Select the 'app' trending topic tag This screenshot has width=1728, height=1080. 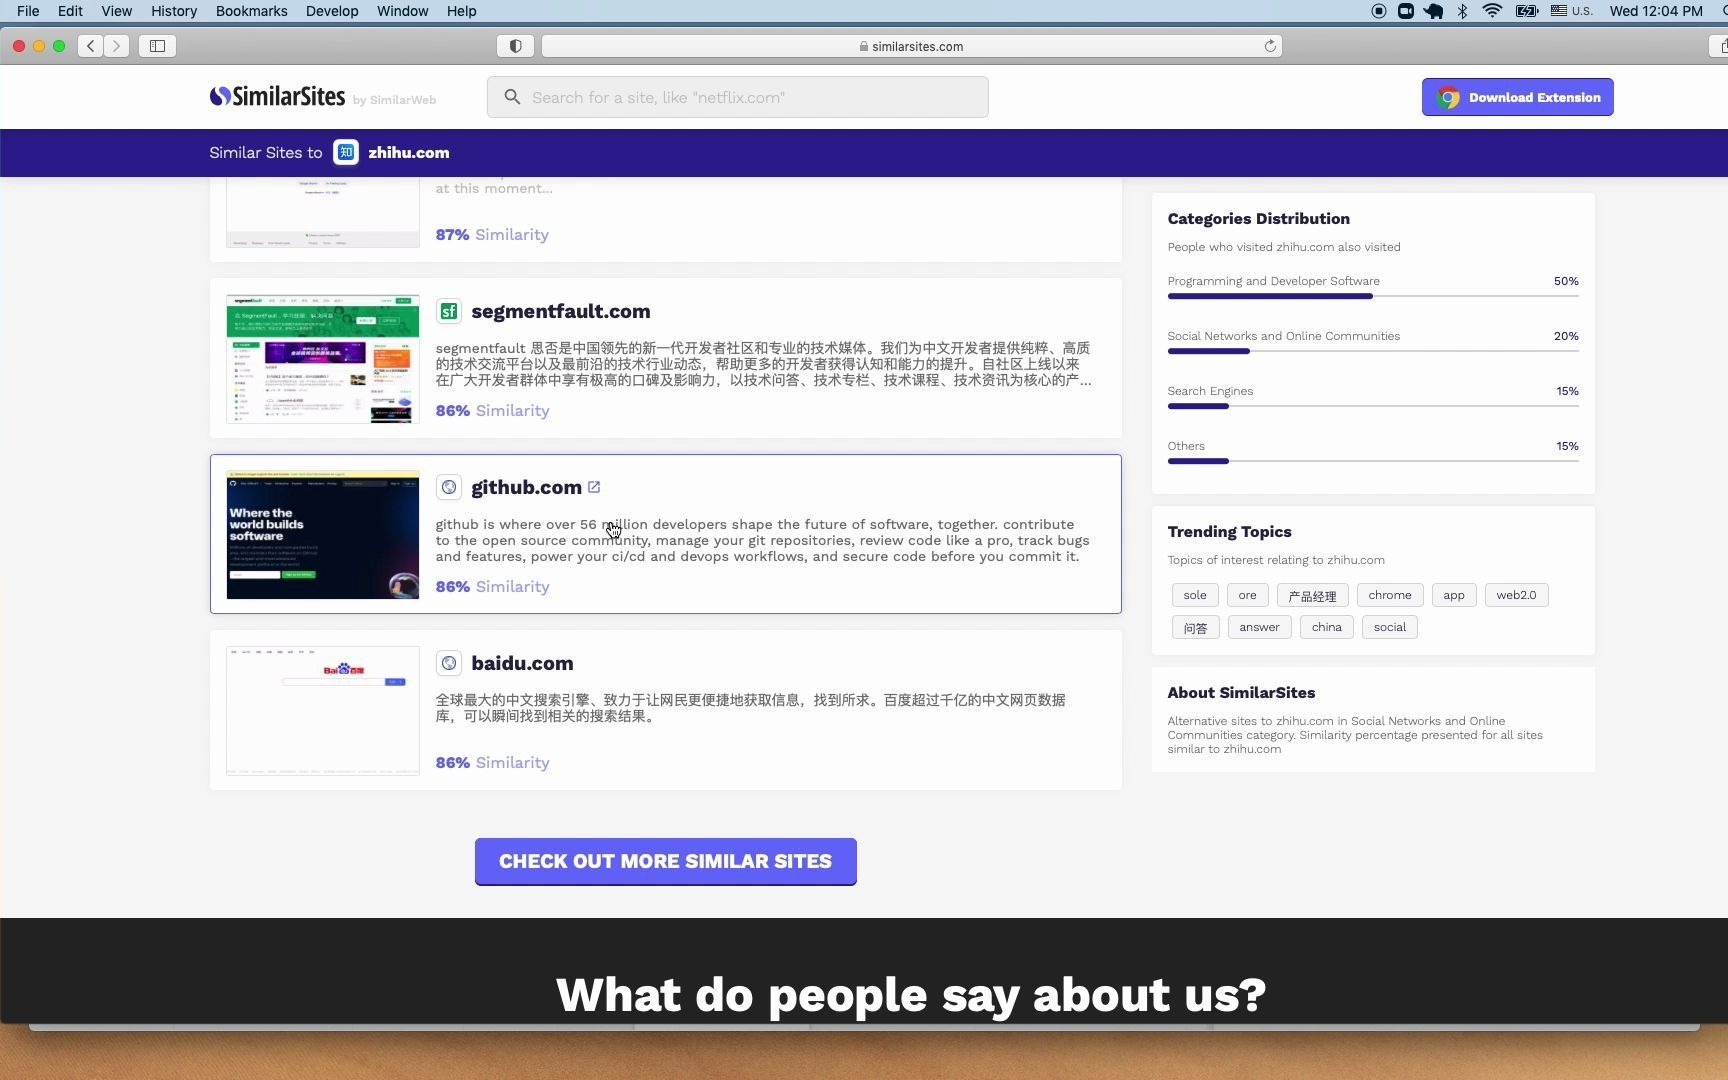(1454, 595)
